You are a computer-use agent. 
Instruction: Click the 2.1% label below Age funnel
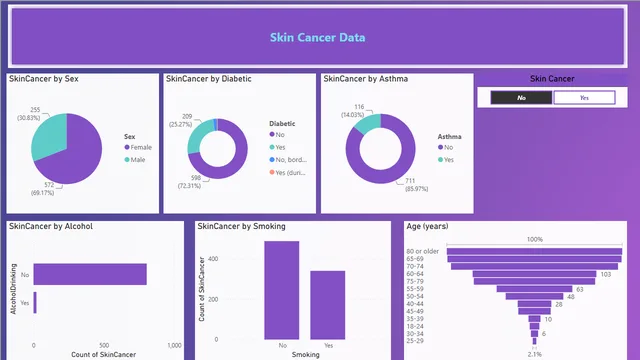pos(535,354)
